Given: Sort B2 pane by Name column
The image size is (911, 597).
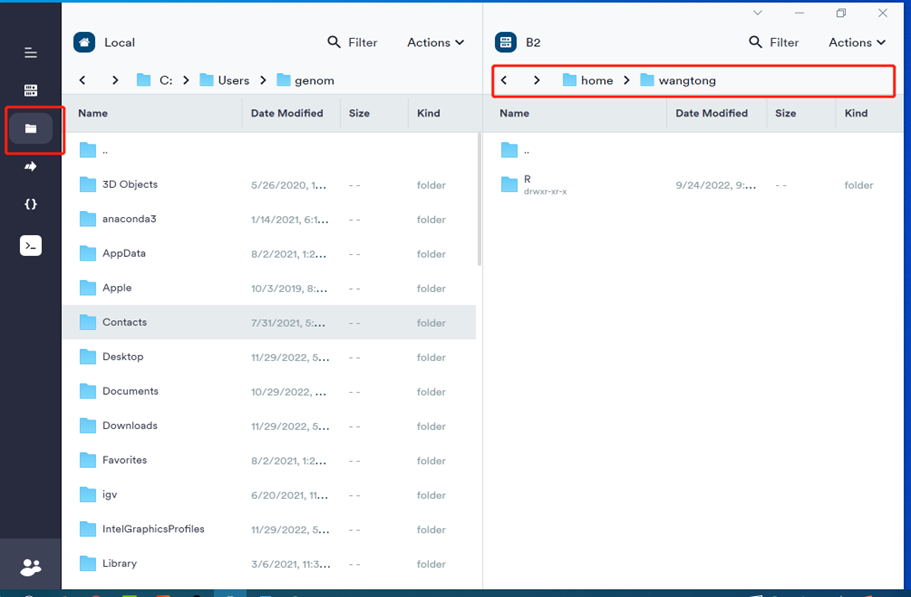Looking at the screenshot, I should pos(514,113).
